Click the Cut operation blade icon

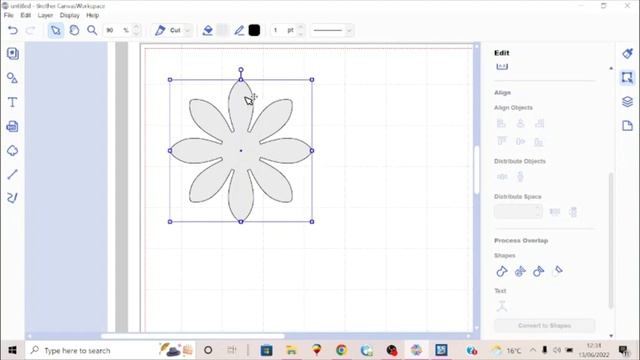[160, 30]
